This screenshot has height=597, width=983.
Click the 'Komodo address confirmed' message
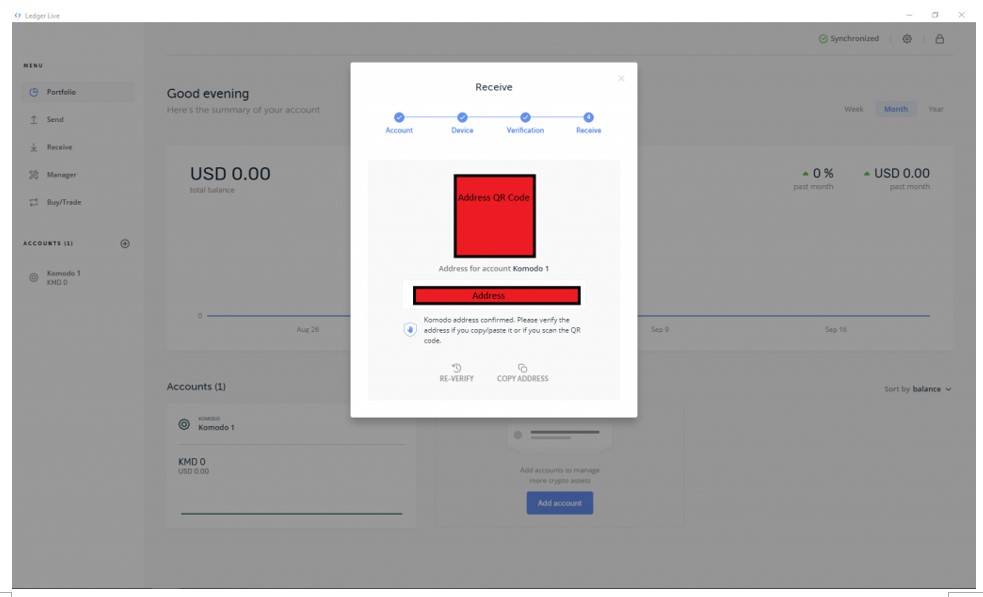tap(502, 330)
